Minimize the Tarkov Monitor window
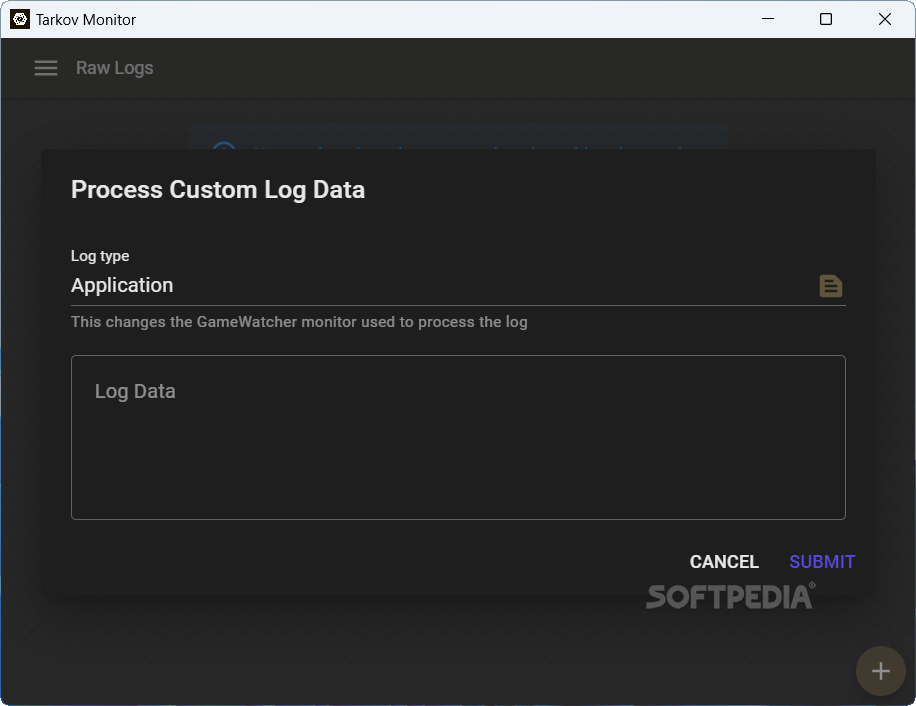916x706 pixels. 768,19
